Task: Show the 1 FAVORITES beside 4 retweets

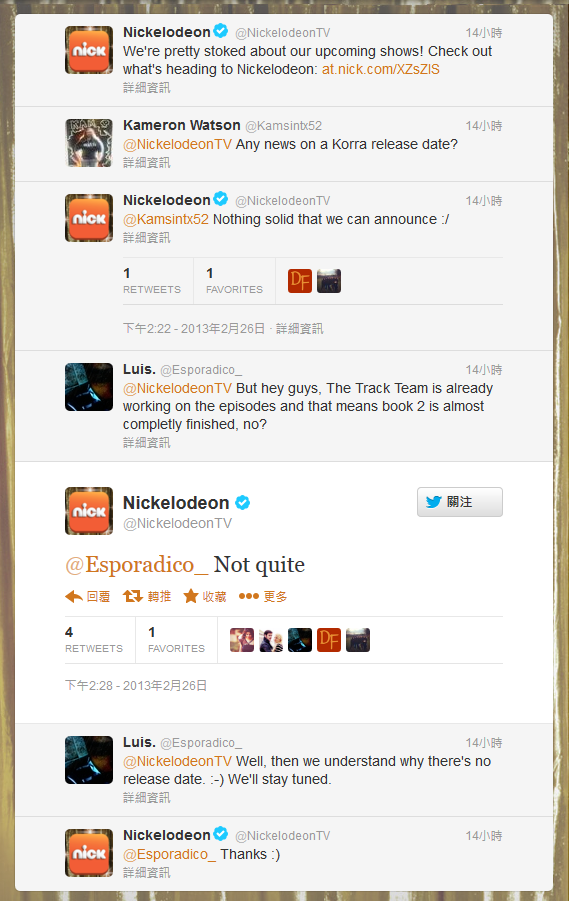Action: tap(176, 640)
